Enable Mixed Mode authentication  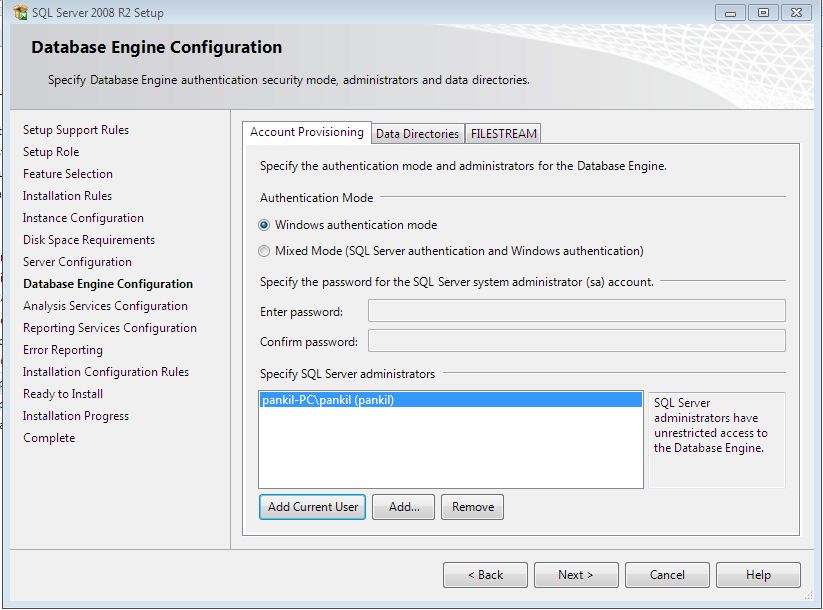click(263, 249)
